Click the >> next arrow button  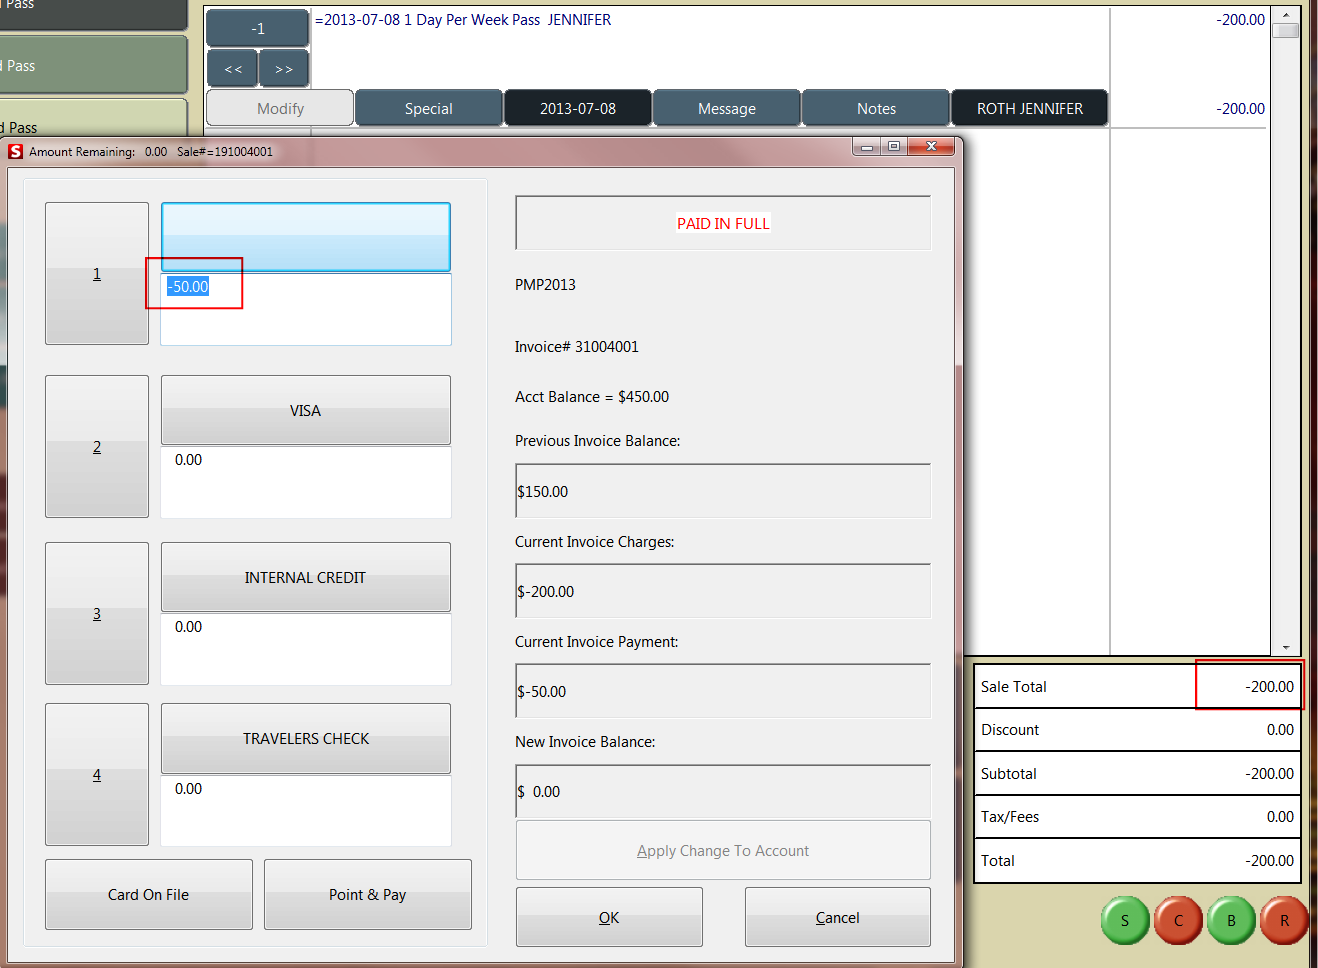pos(284,68)
